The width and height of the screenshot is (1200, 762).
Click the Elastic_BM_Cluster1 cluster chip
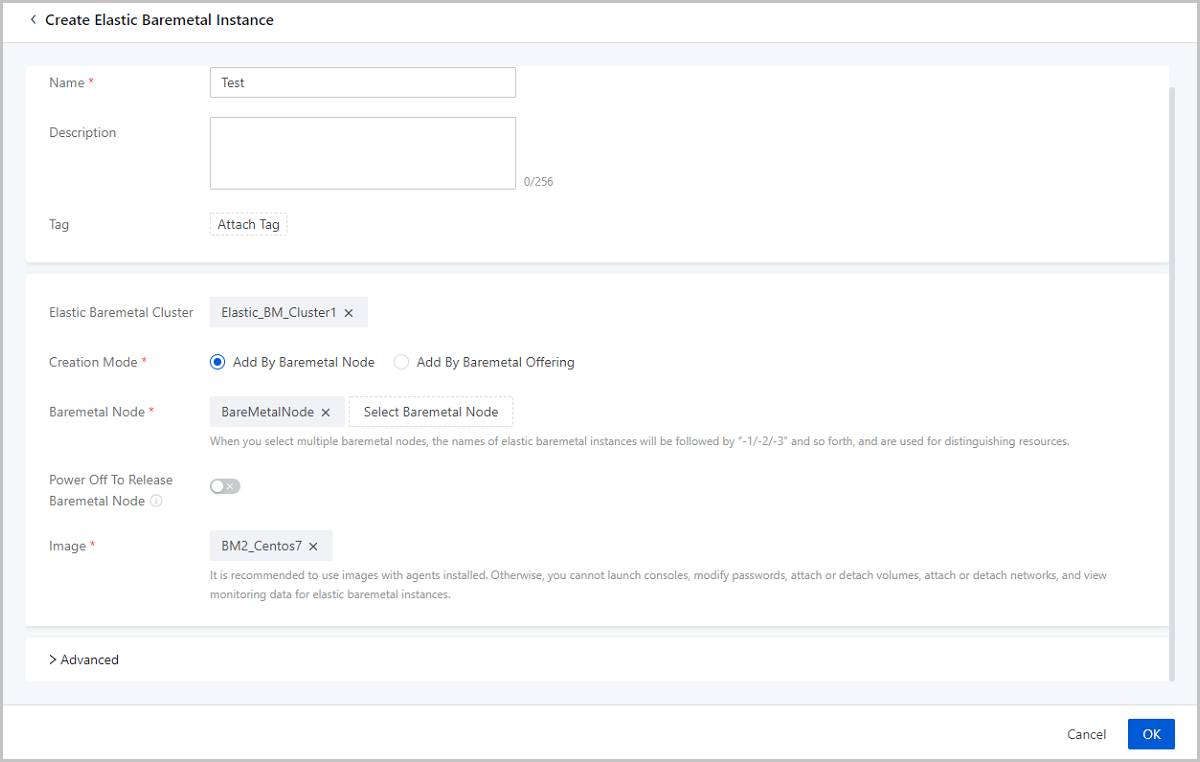click(x=278, y=313)
